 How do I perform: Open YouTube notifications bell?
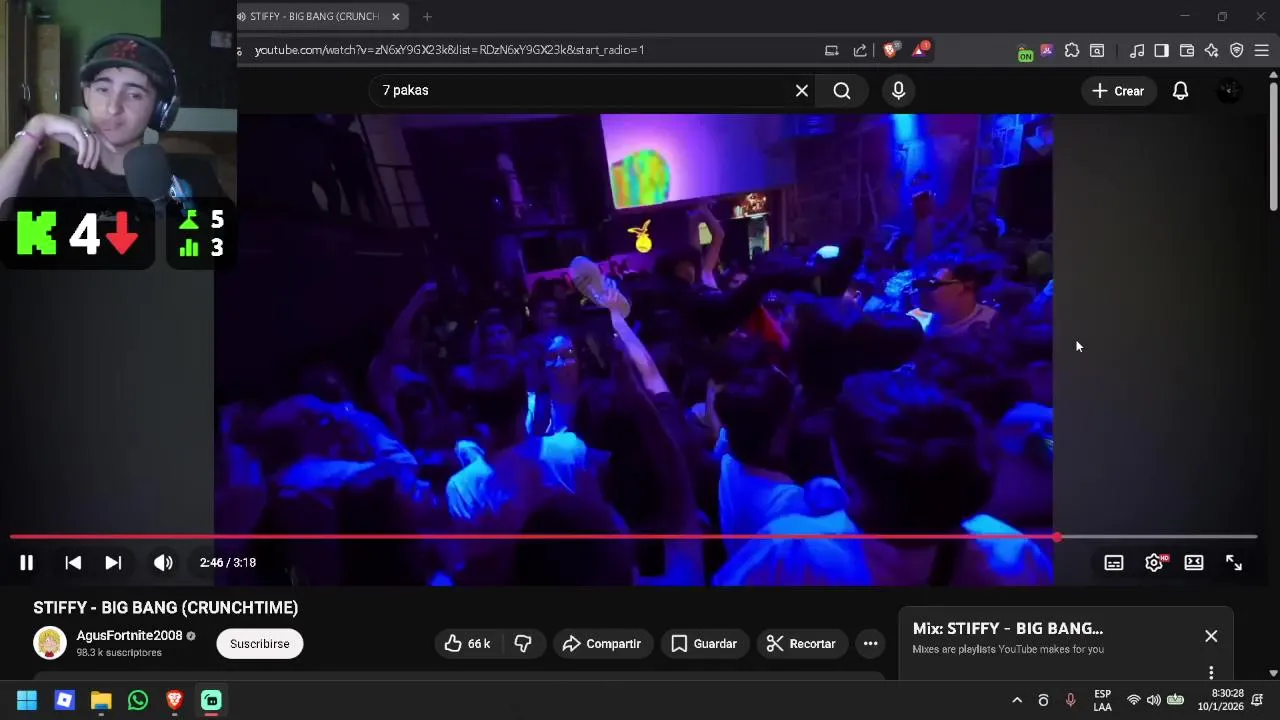pos(1180,91)
